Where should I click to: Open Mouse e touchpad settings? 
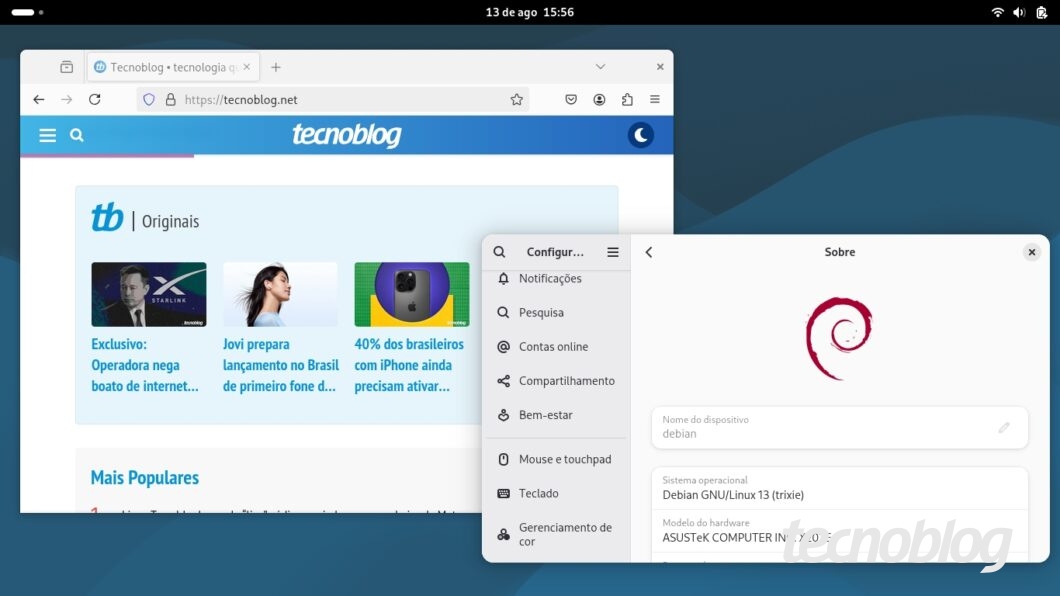(x=564, y=459)
